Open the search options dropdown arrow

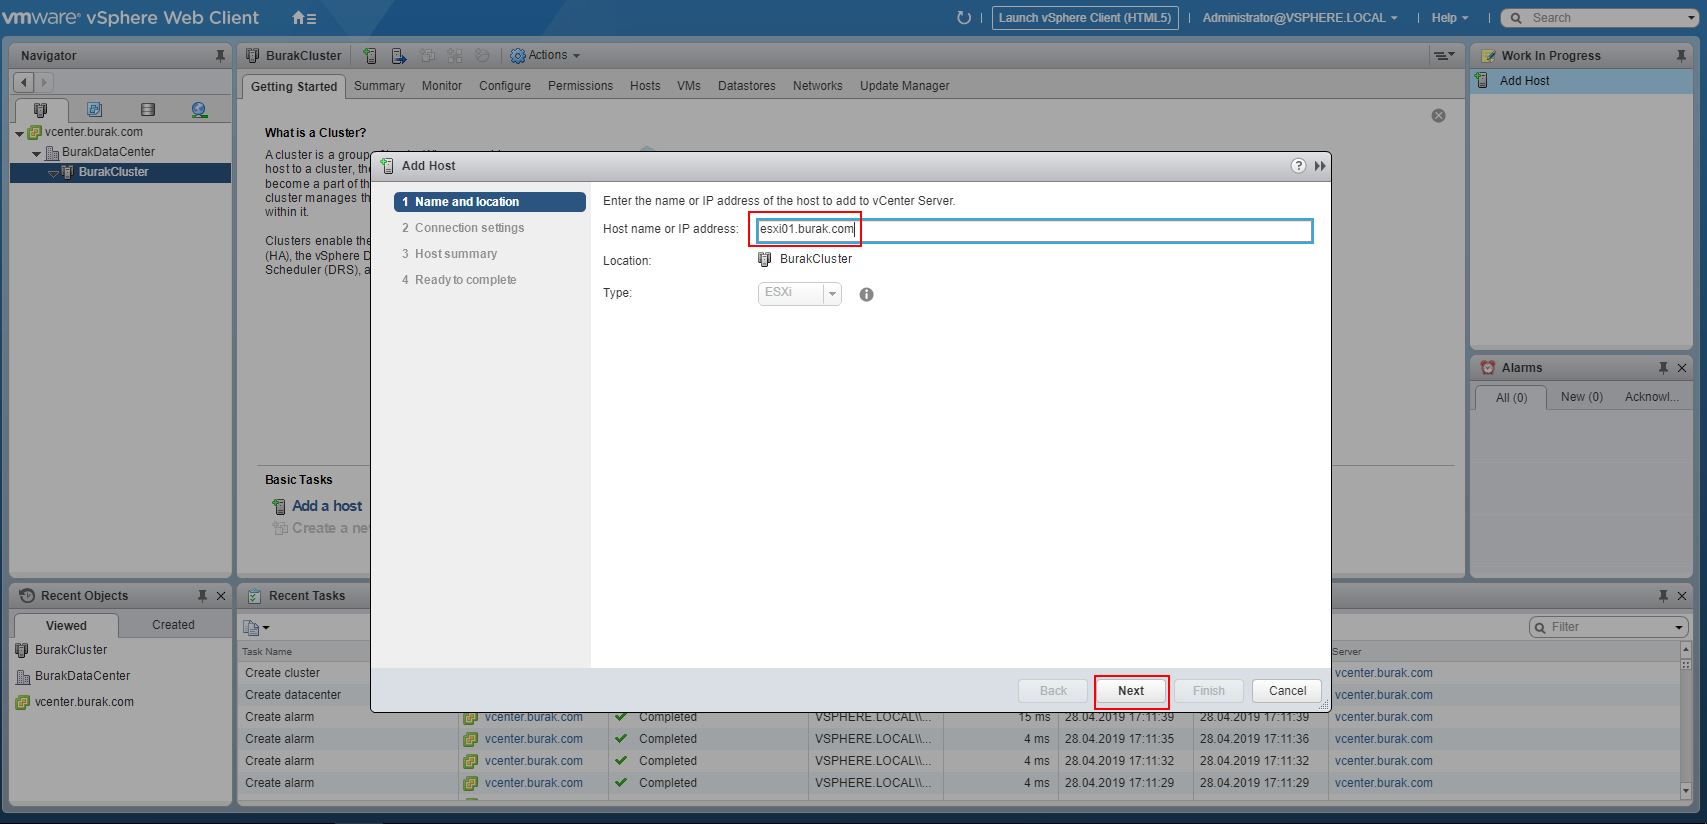tap(1691, 18)
